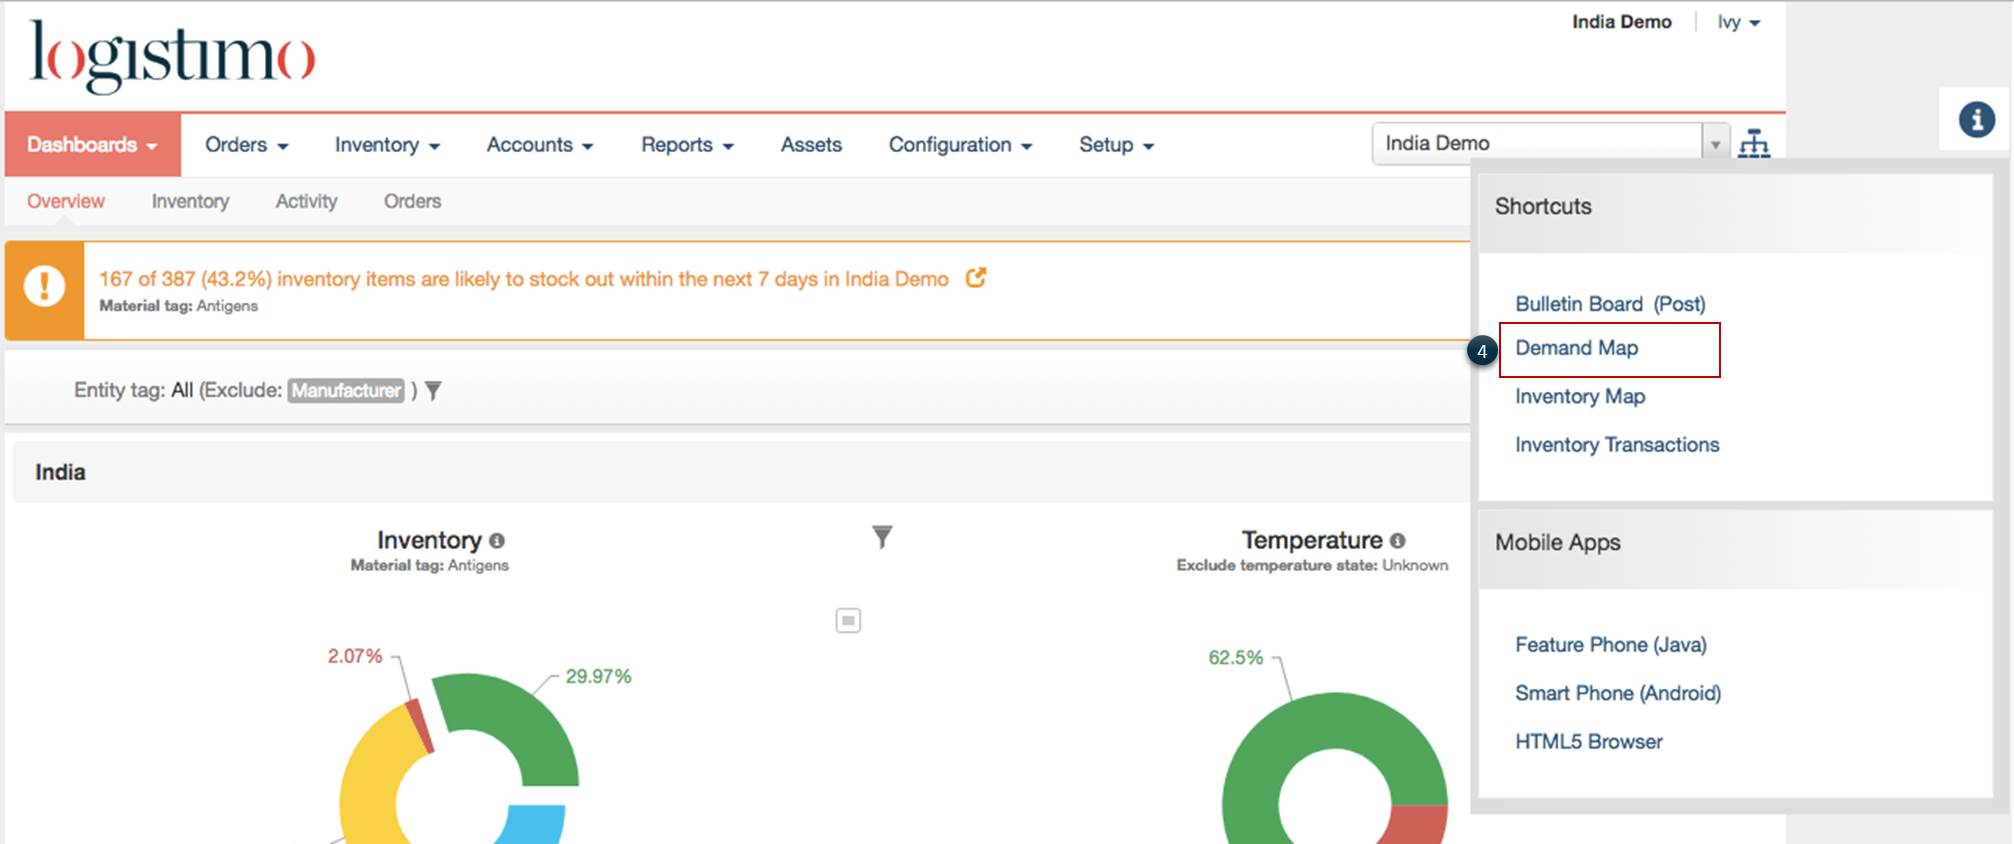2014x844 pixels.
Task: Click the 62.5% chart label
Action: (x=1236, y=658)
